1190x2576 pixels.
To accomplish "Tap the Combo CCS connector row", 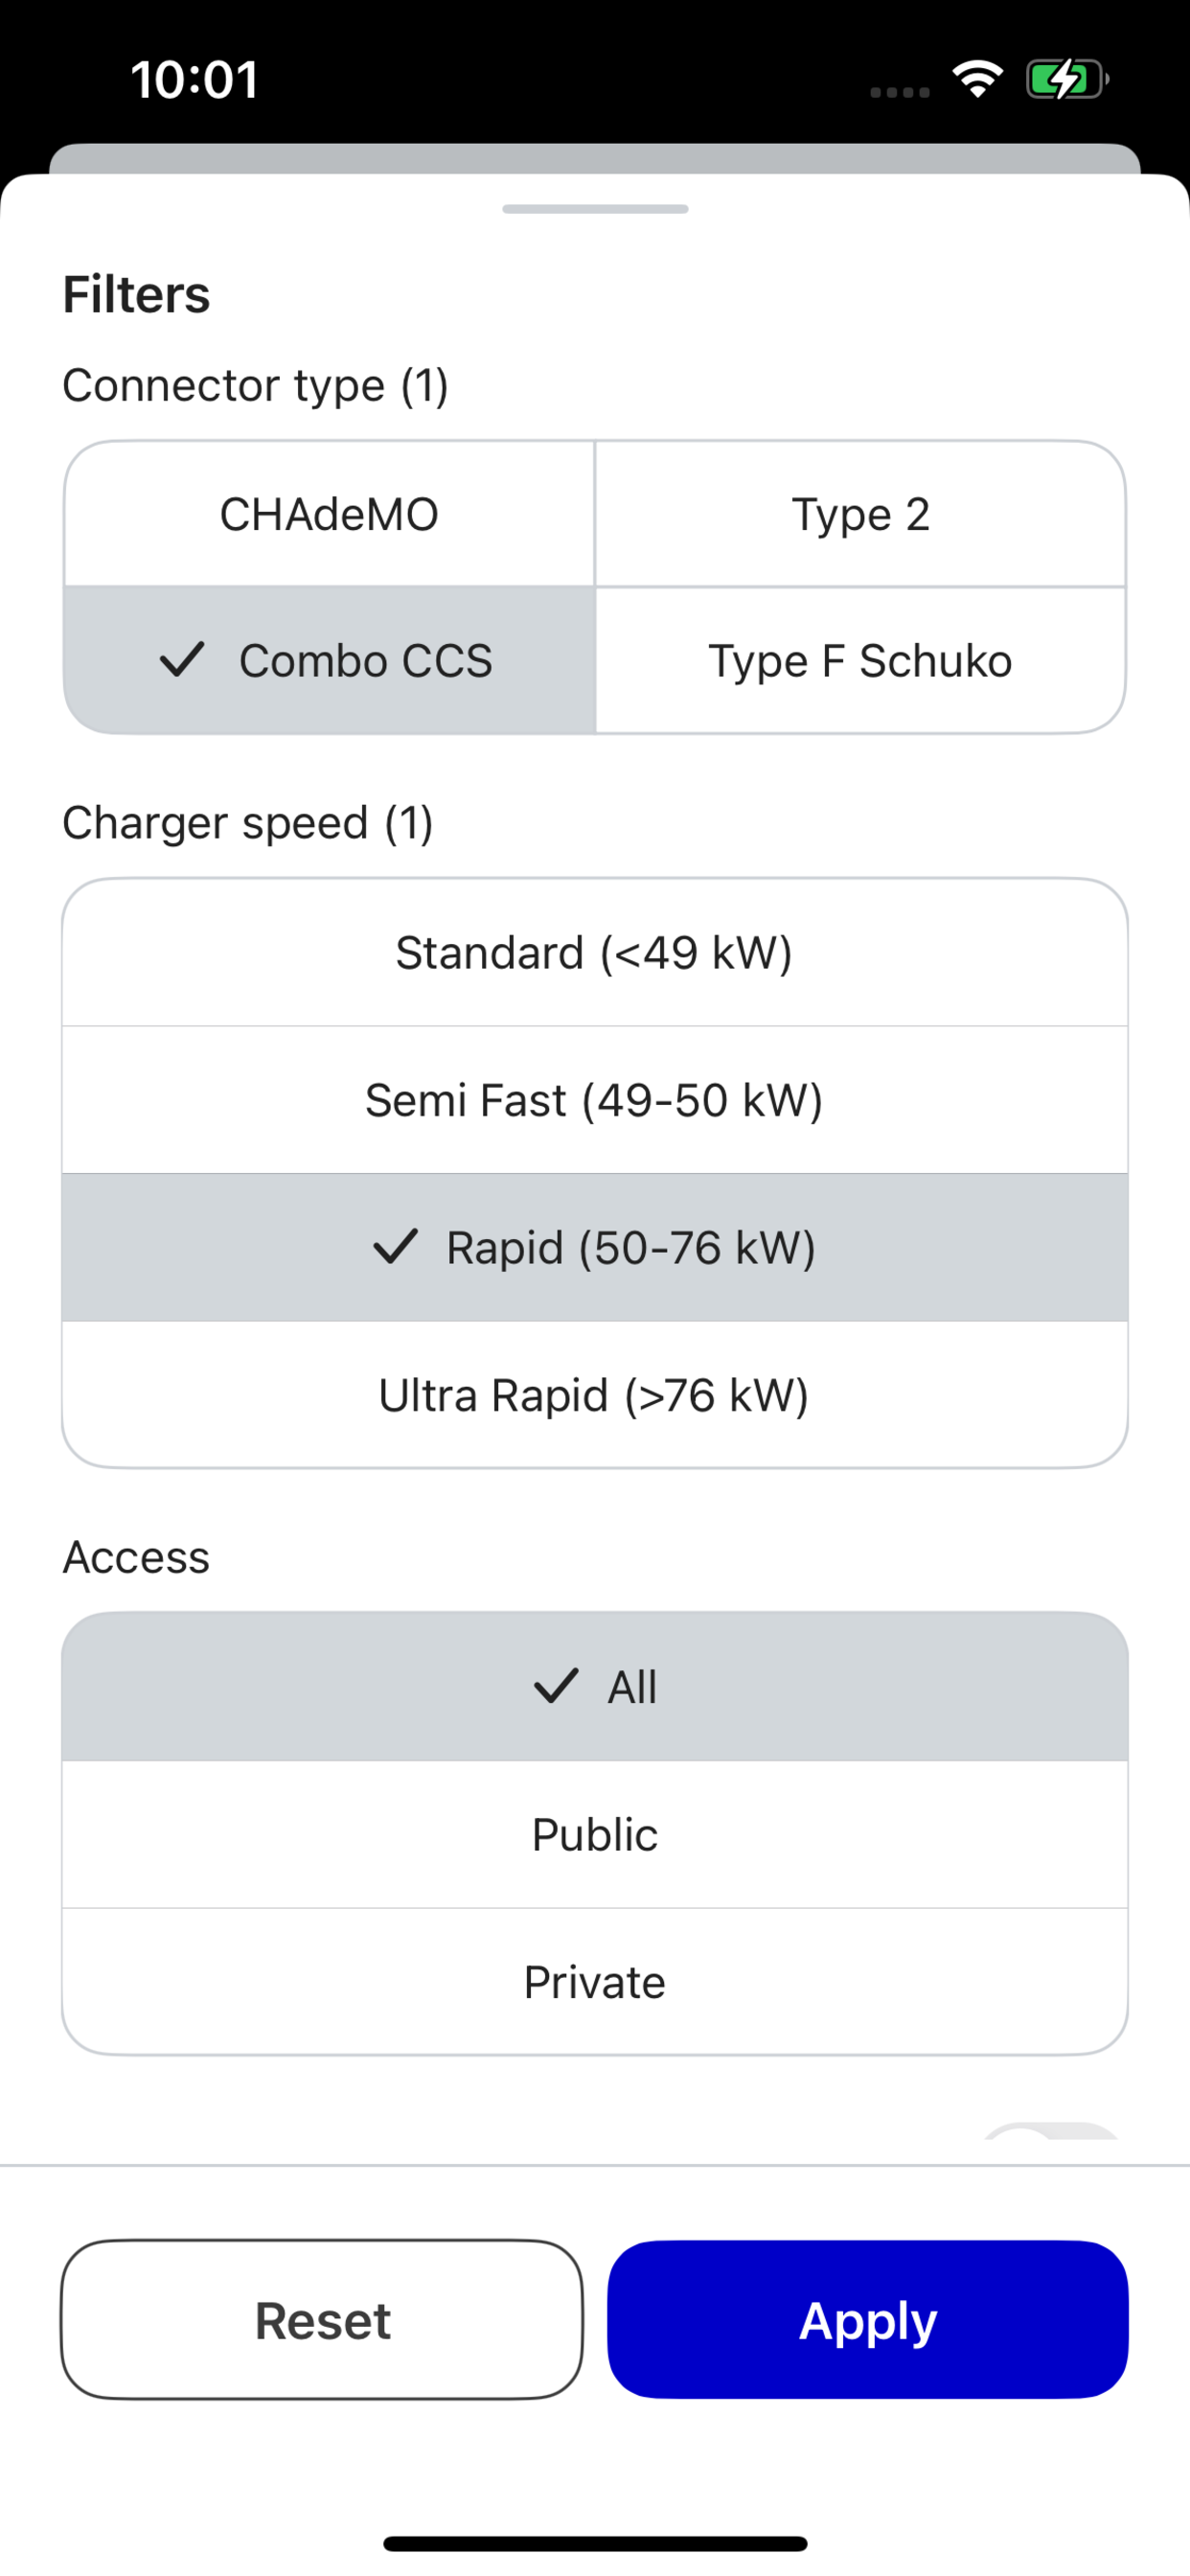I will [x=329, y=660].
